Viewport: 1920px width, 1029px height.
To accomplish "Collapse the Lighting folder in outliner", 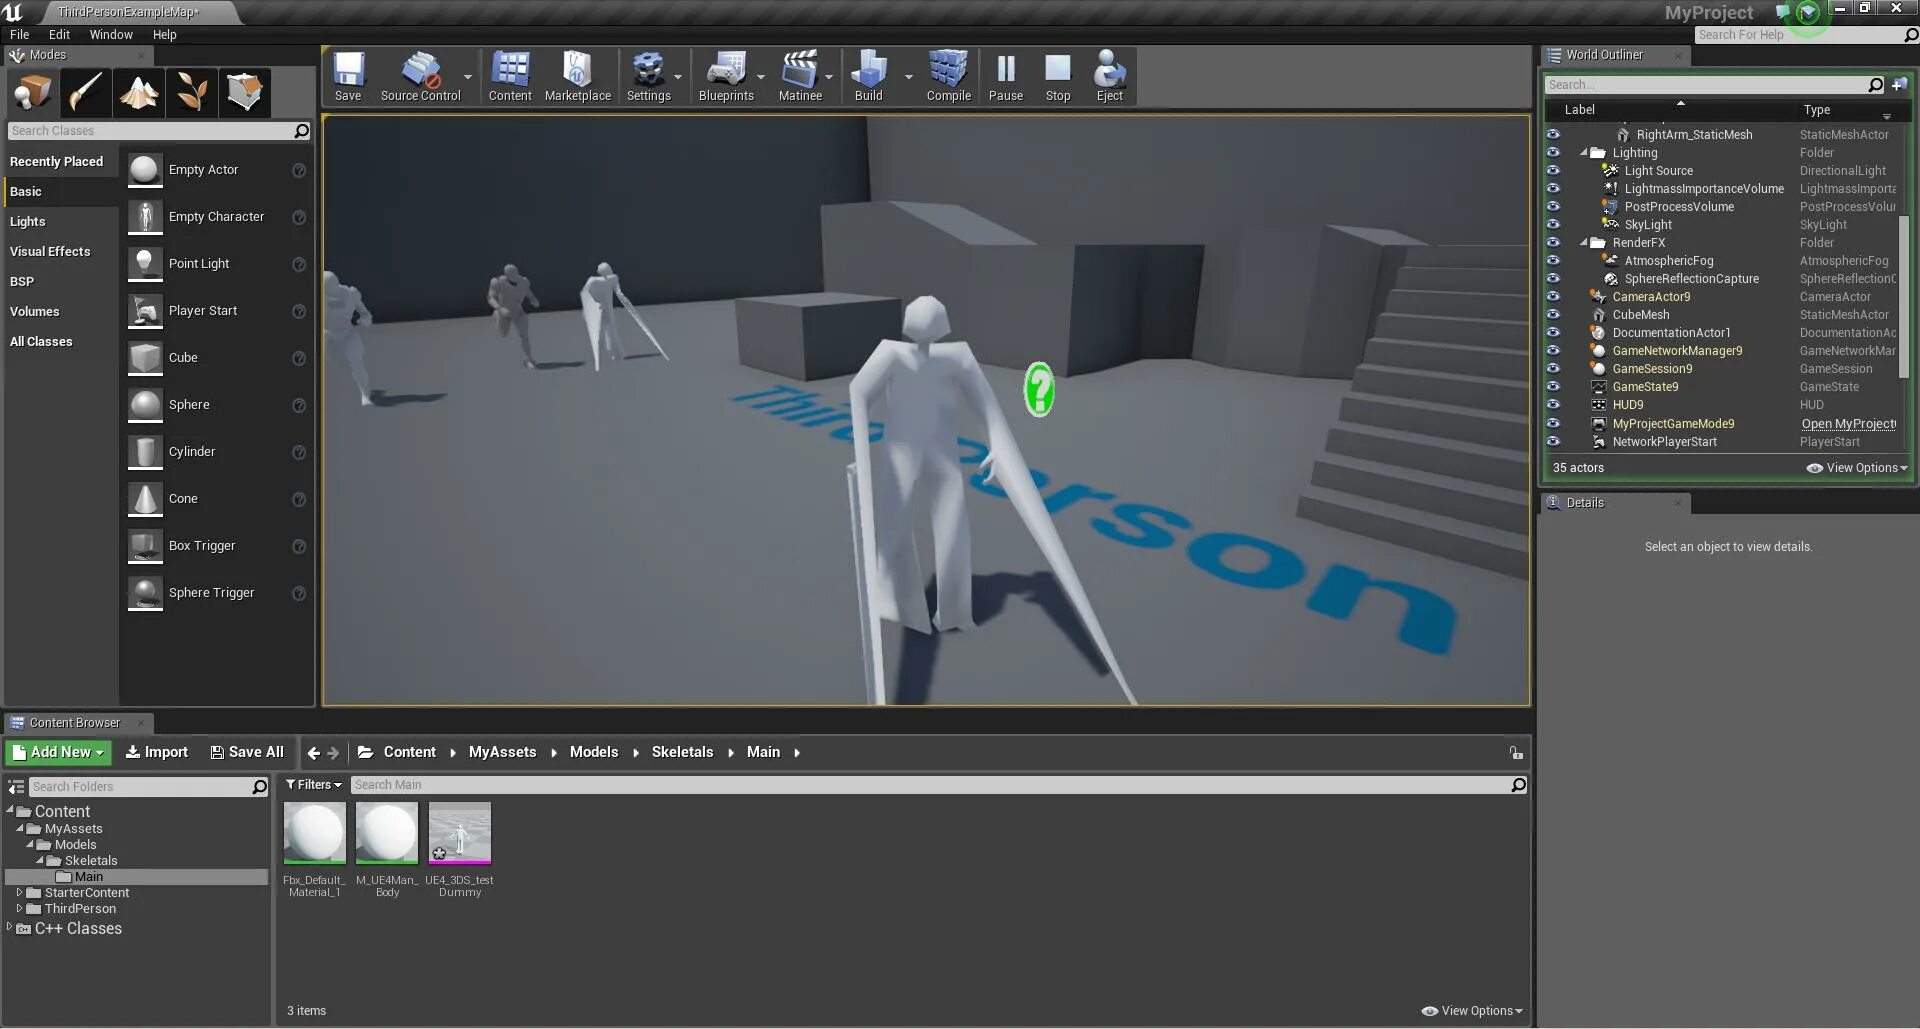I will click(x=1584, y=153).
